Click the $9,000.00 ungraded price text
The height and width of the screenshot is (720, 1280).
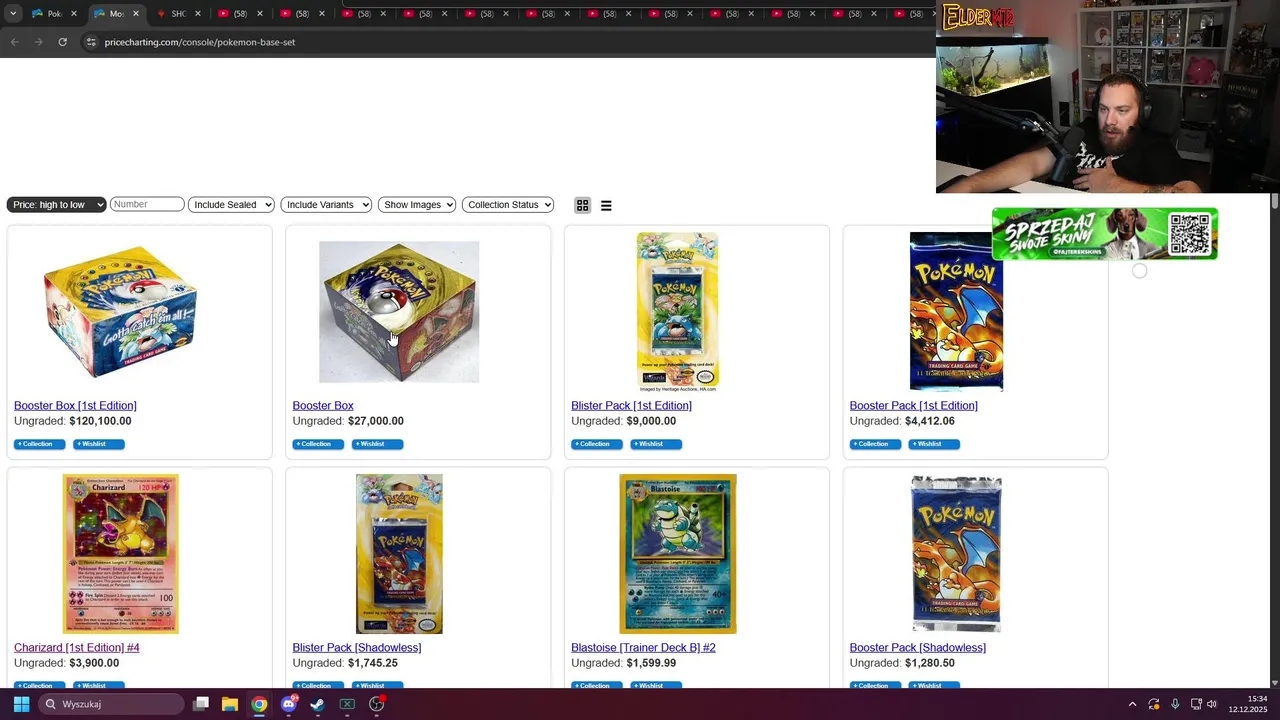tap(651, 421)
